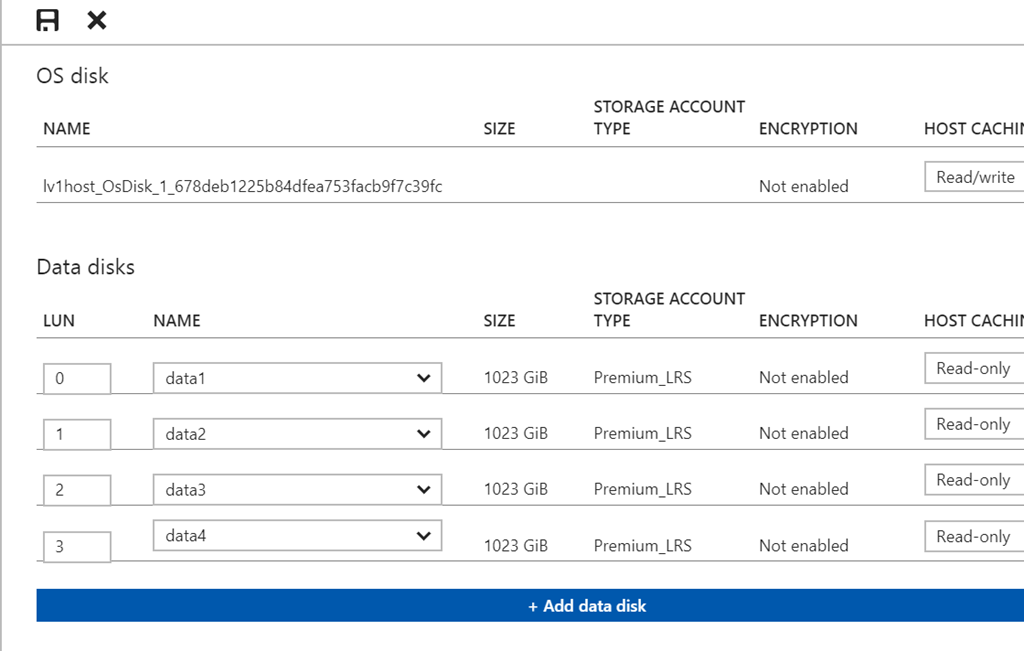Screen dimensions: 1024x651
Task: Click the lv1host_OsDisk OS disk name
Action: pos(241,187)
